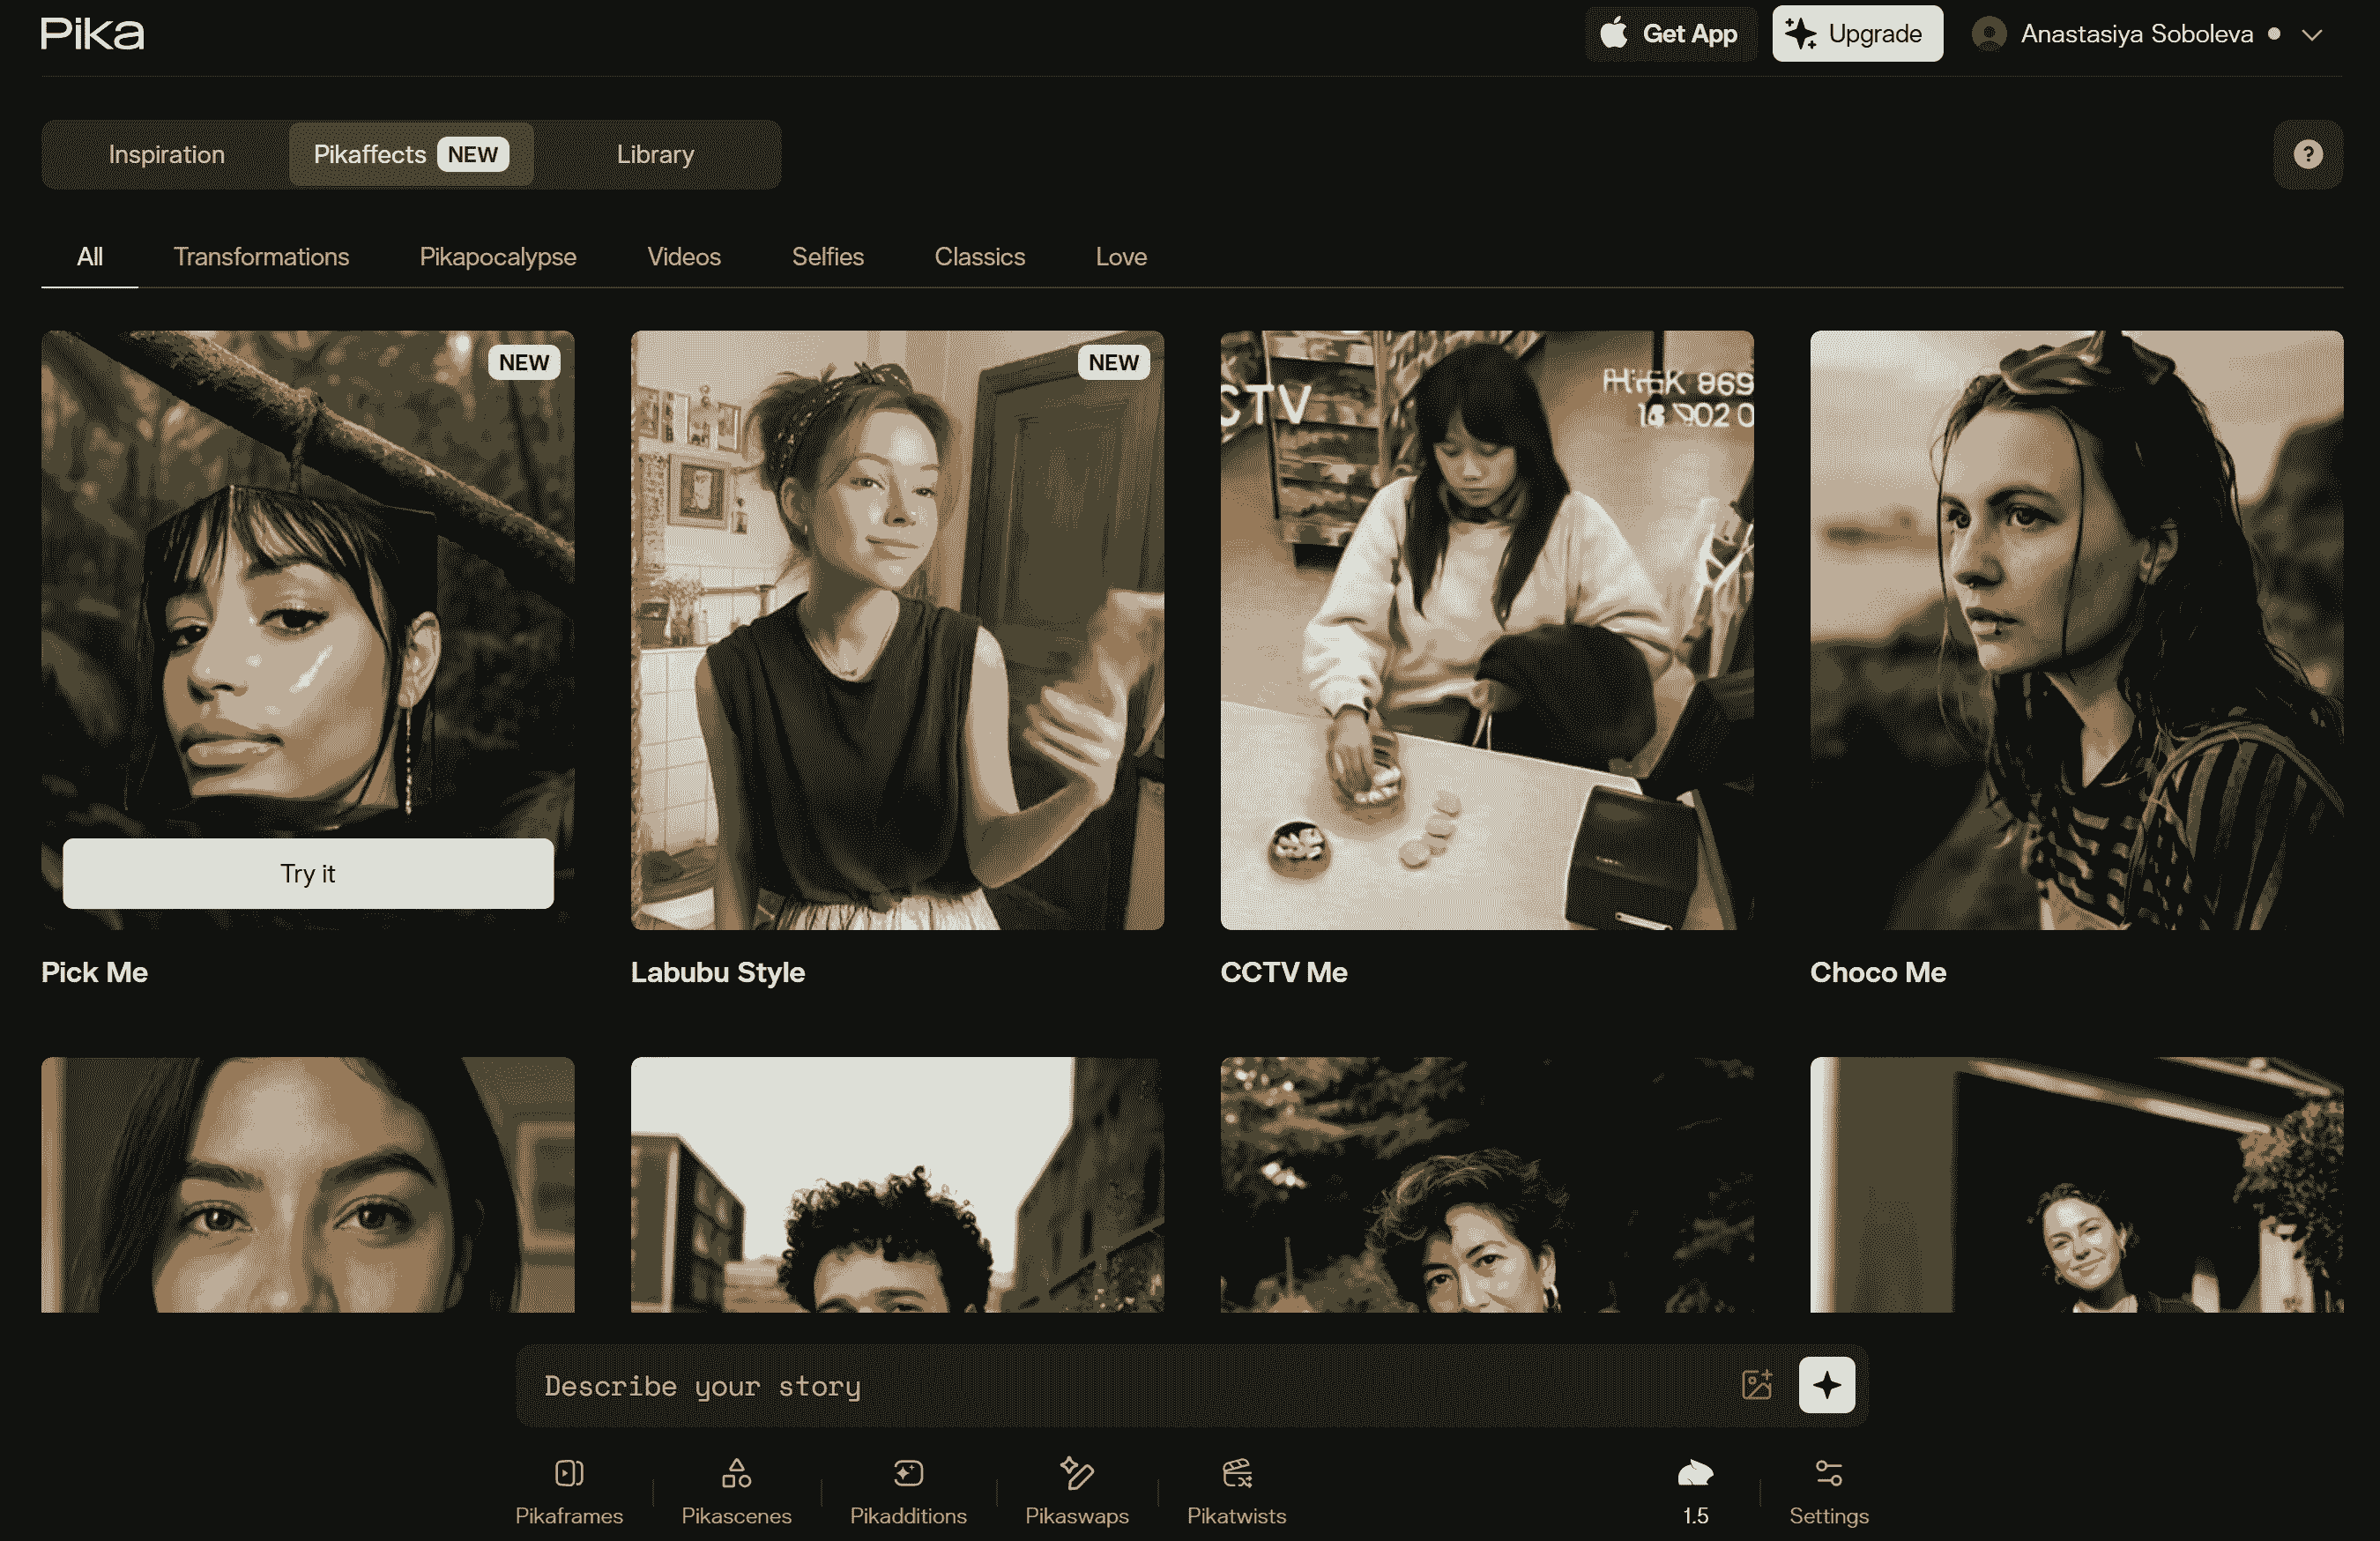Open the model version 1.5 selector

(1695, 1490)
